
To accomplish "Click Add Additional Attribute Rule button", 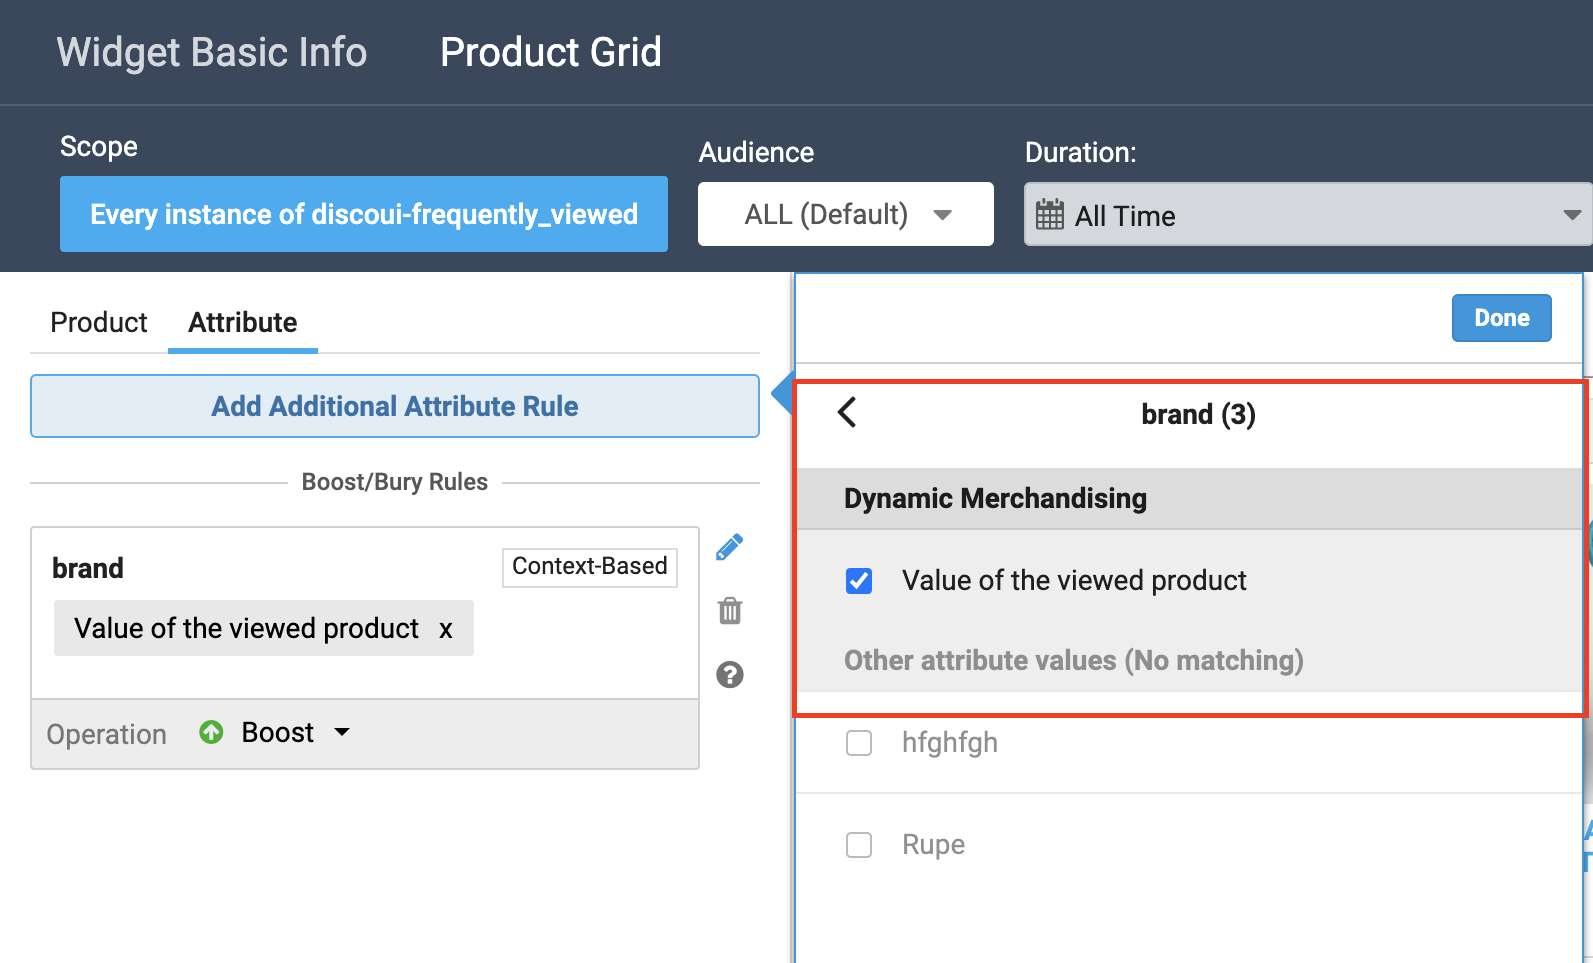I will [395, 406].
